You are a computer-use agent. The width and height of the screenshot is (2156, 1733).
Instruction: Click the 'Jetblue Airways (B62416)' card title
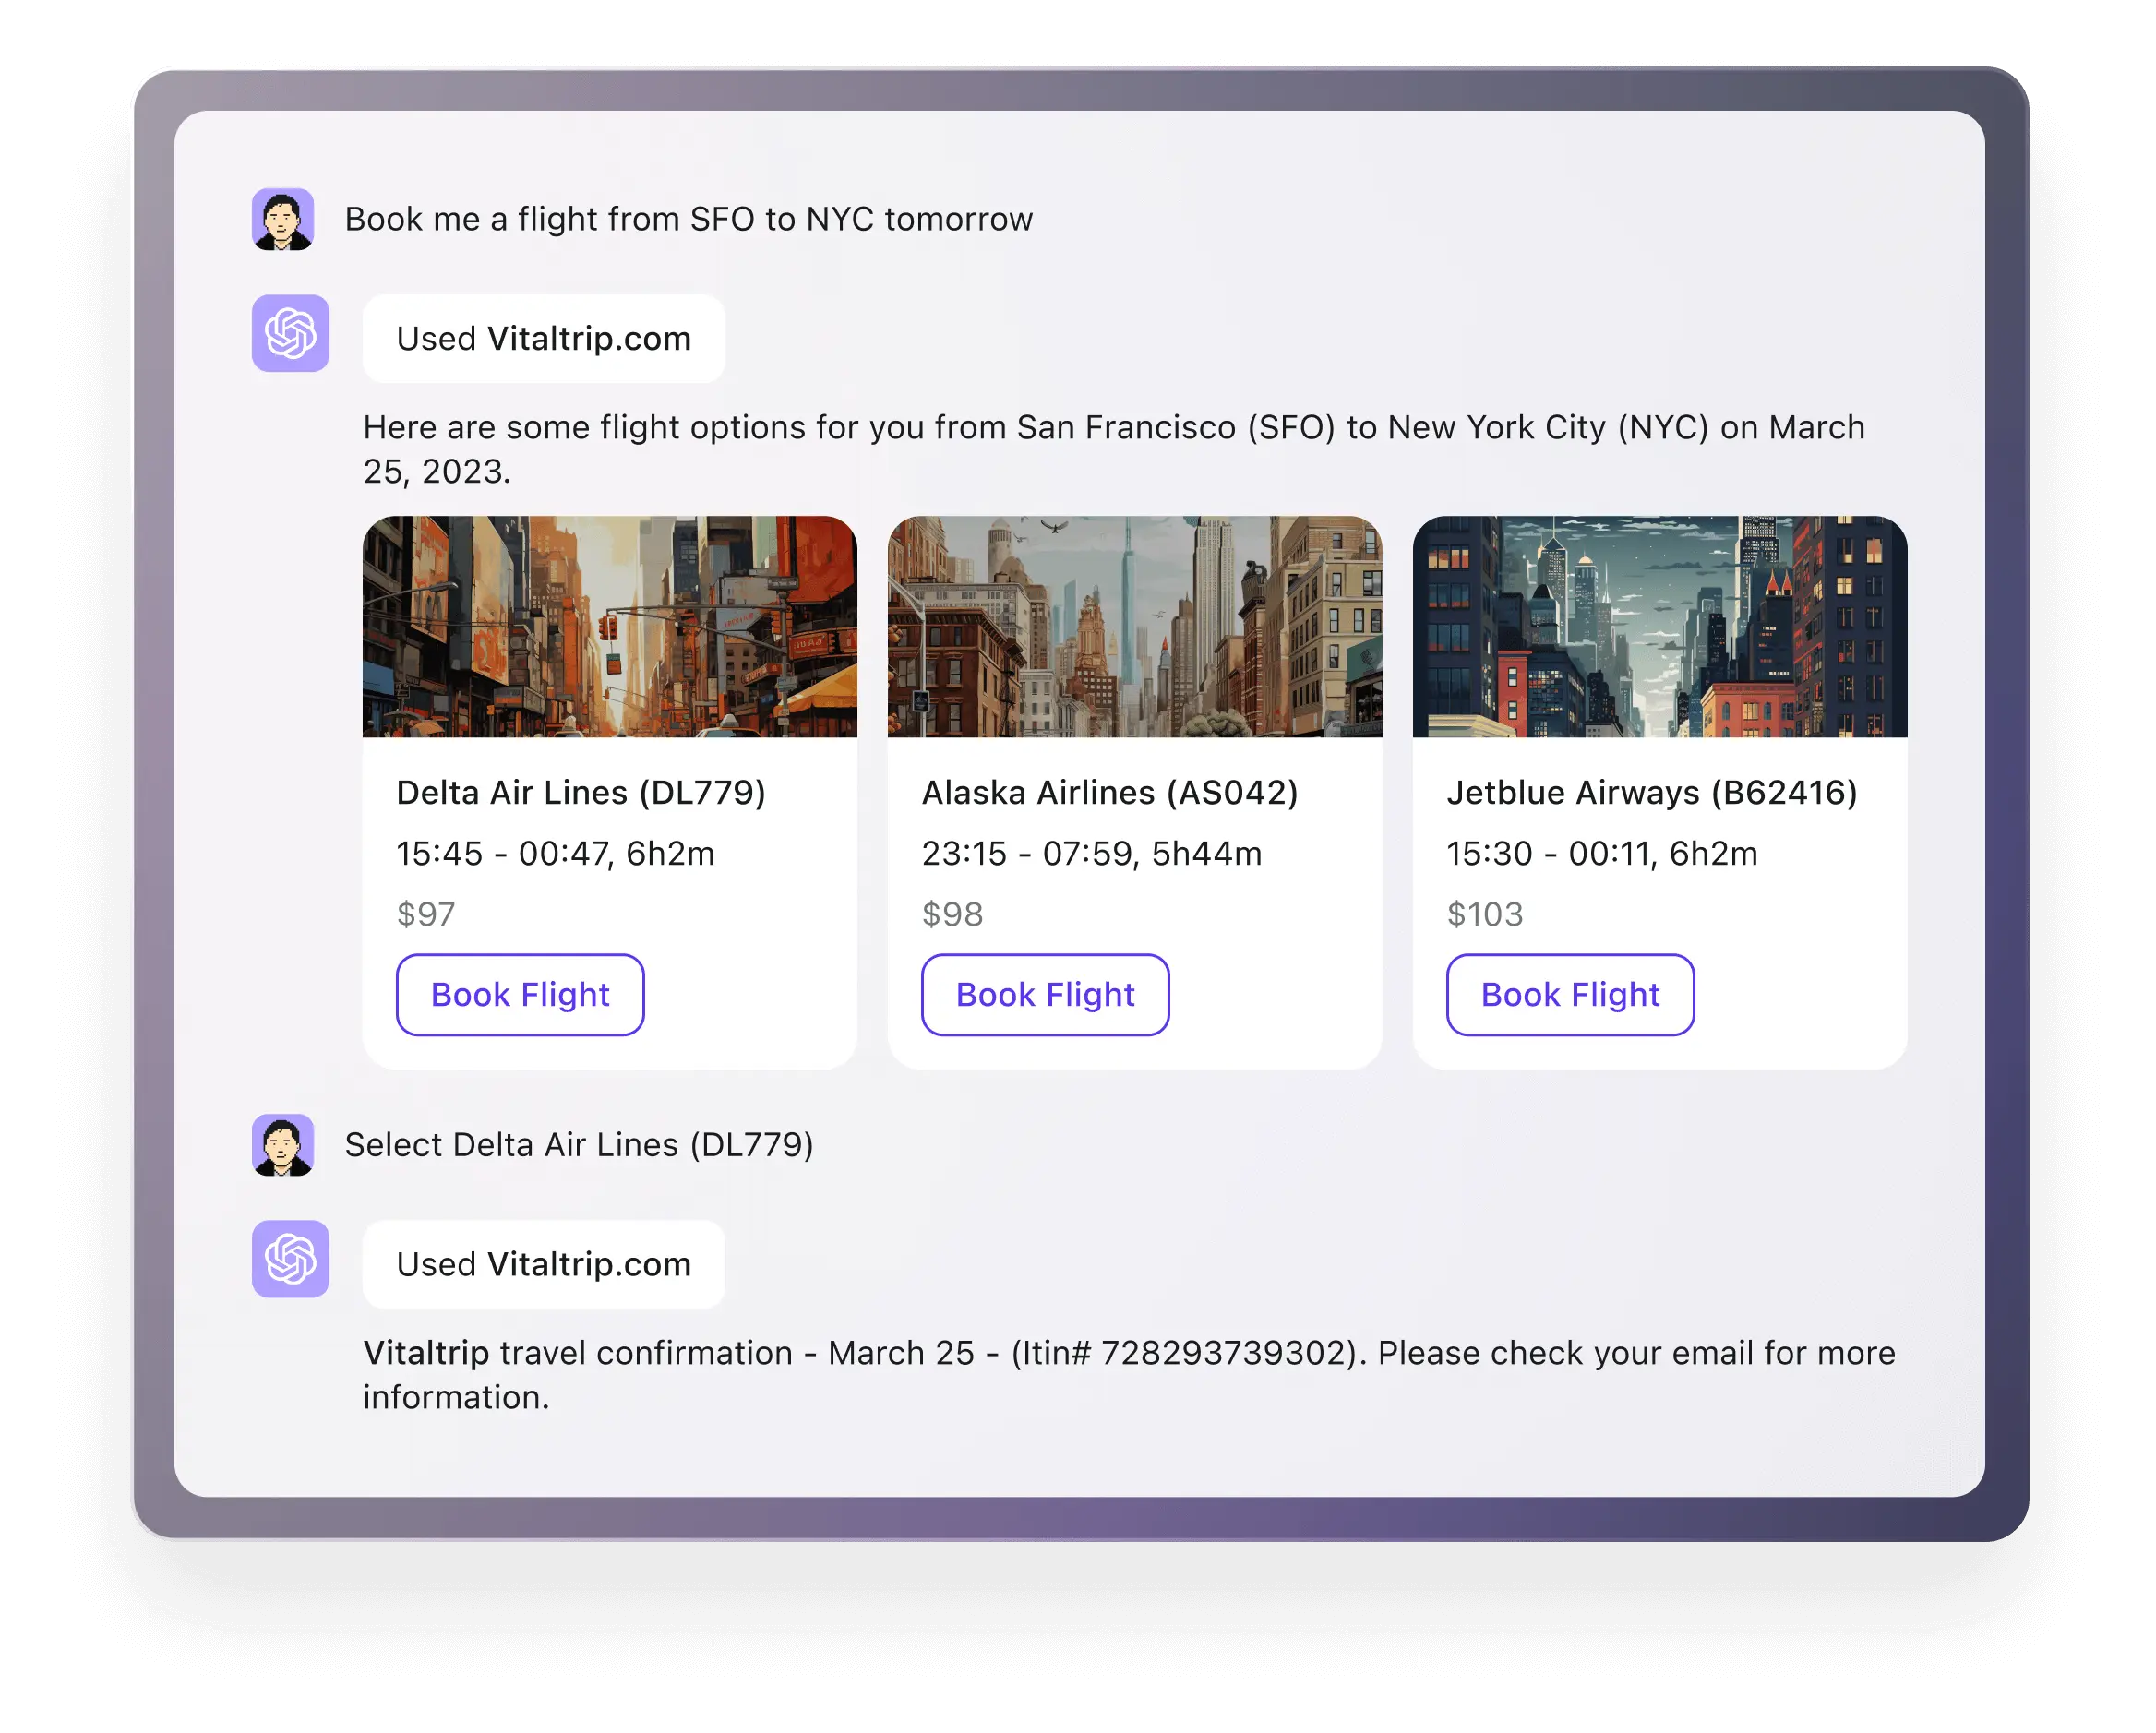pyautogui.click(x=1652, y=792)
